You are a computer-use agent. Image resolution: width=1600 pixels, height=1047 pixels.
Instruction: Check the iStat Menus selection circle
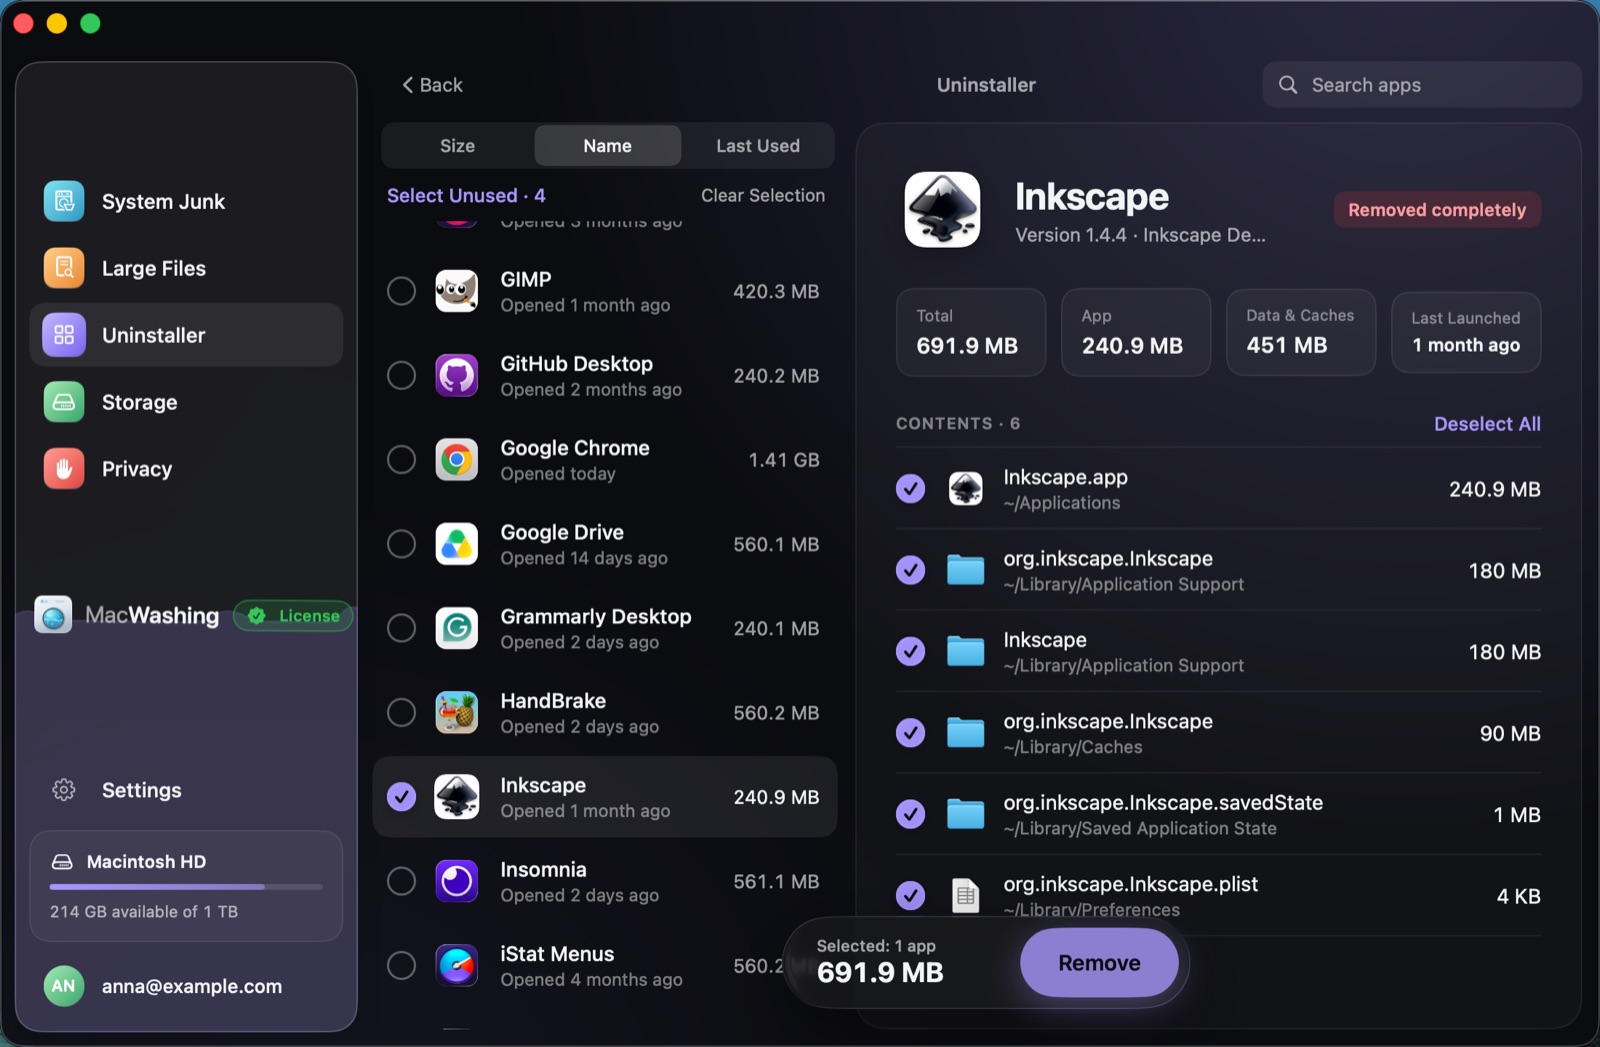click(x=401, y=966)
